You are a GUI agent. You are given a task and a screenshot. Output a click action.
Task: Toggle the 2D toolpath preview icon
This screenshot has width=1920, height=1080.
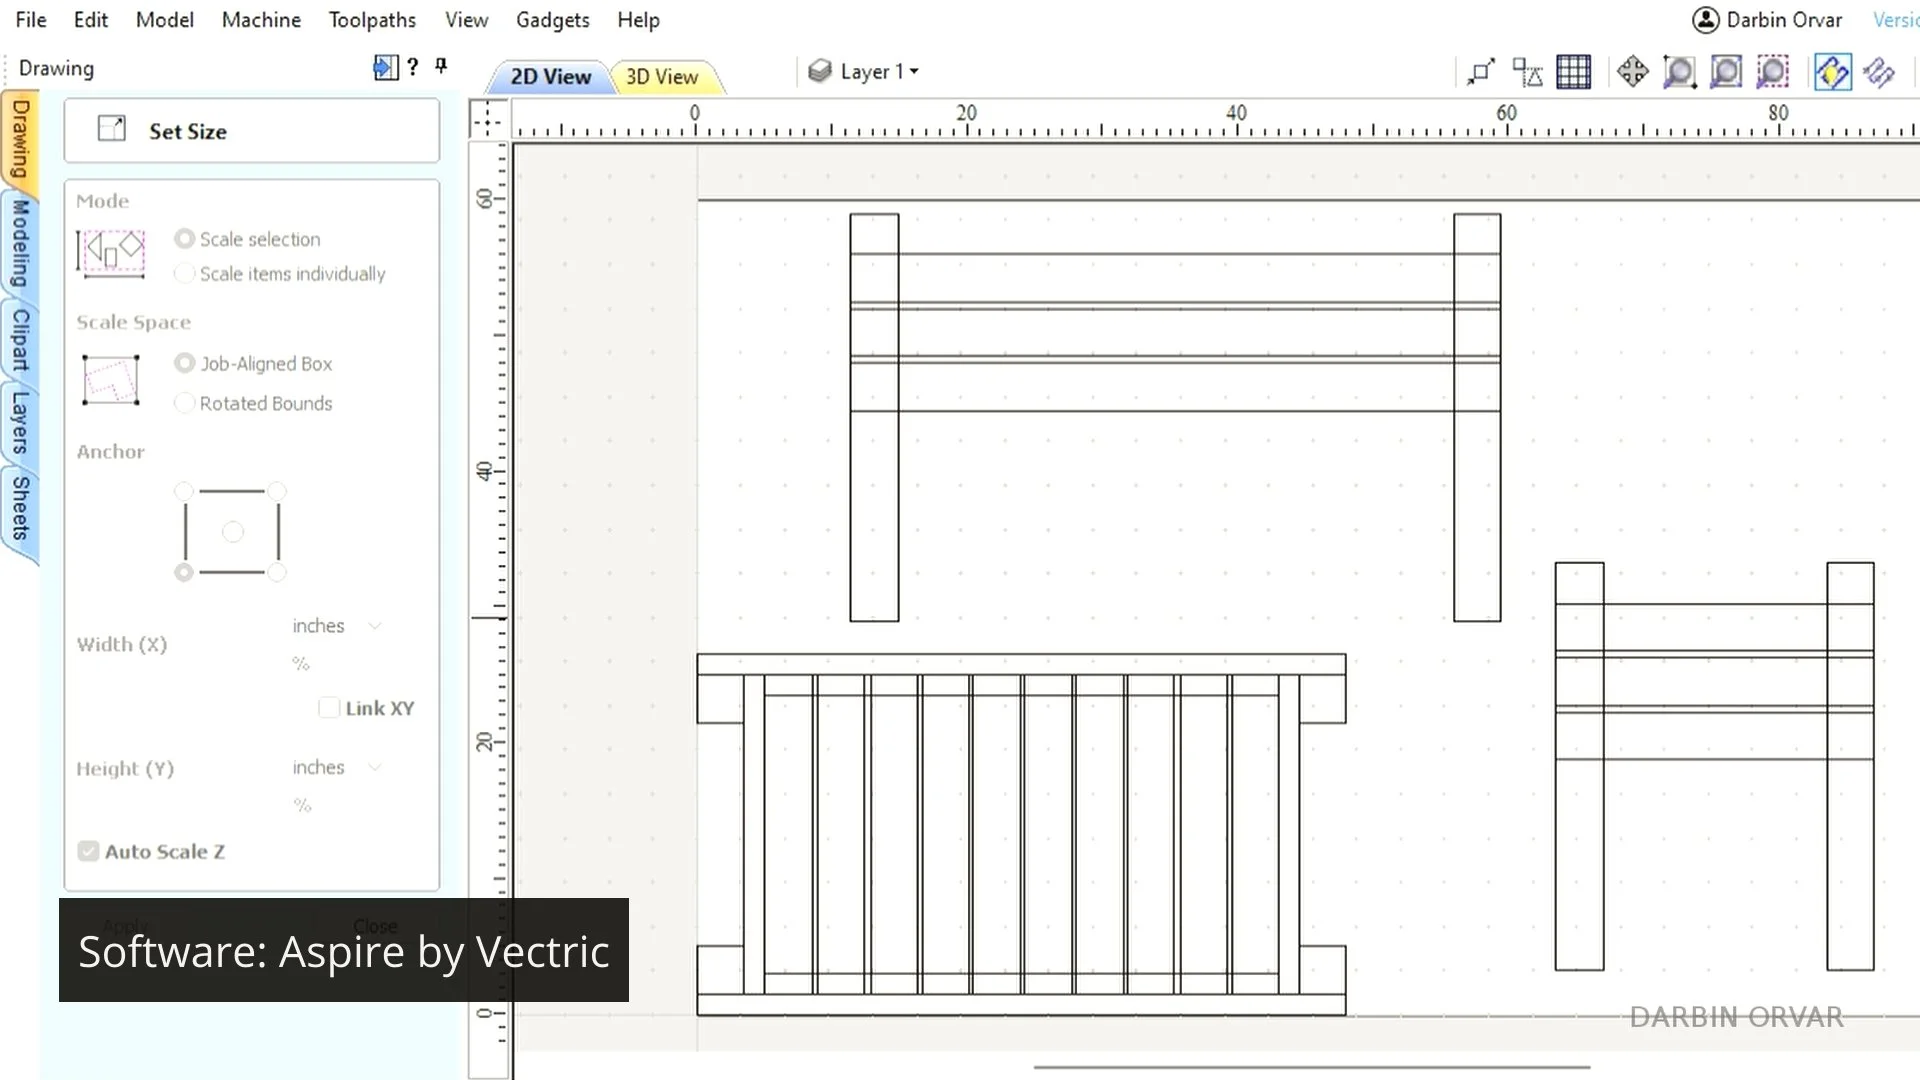click(x=1833, y=72)
